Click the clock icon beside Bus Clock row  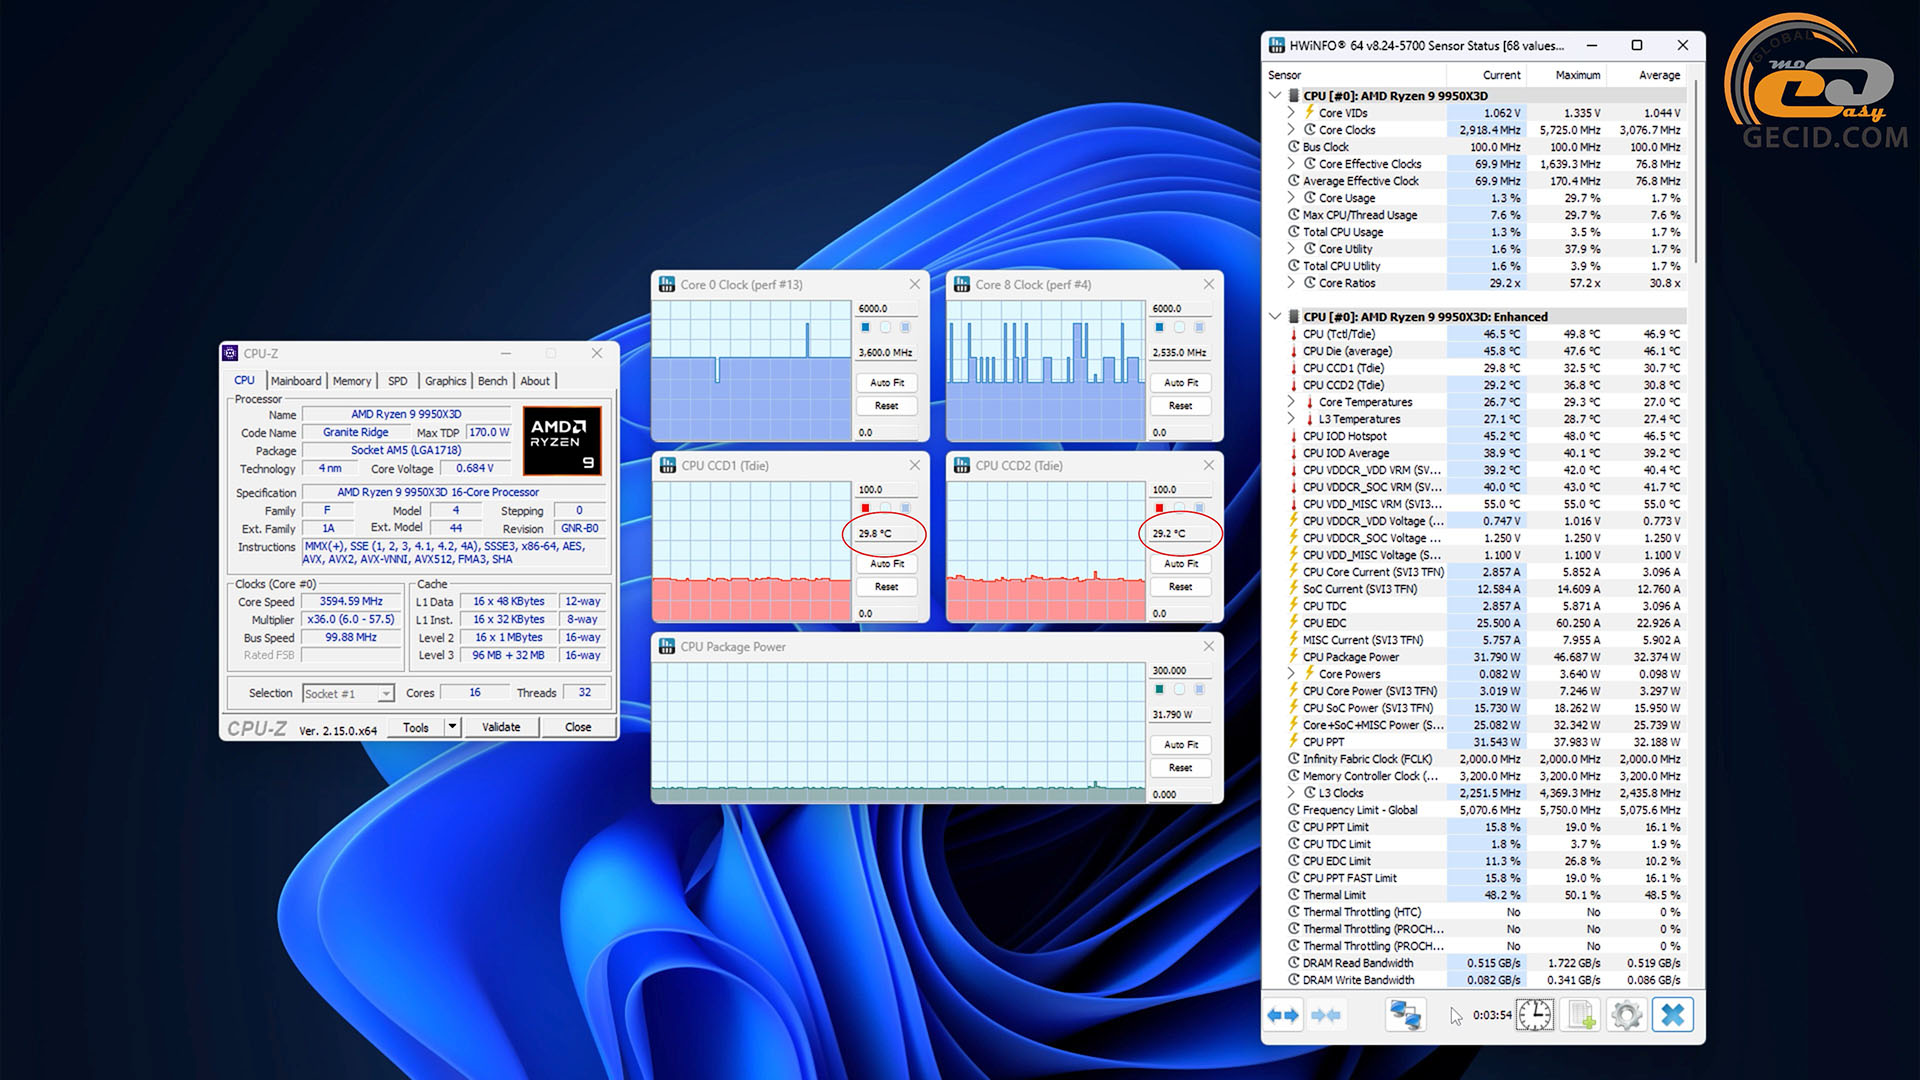coord(1293,147)
